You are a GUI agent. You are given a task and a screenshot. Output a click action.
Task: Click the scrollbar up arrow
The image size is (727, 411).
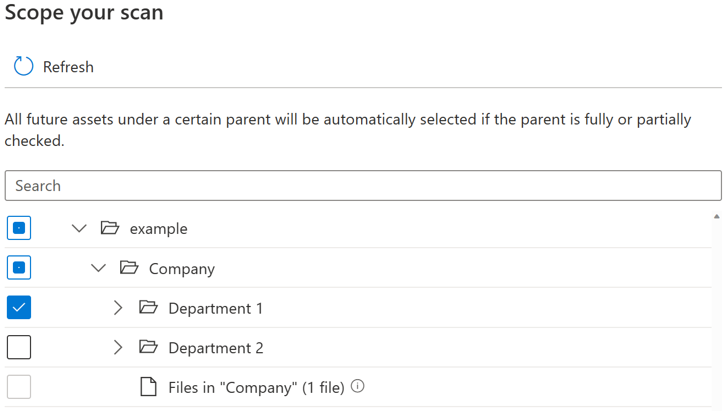coord(716,216)
